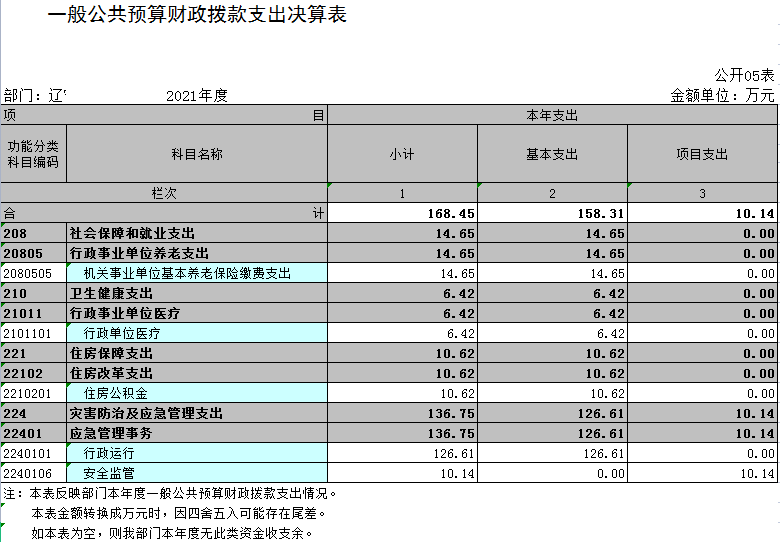Select the 小计 column header
The height and width of the screenshot is (542, 780).
(402, 154)
